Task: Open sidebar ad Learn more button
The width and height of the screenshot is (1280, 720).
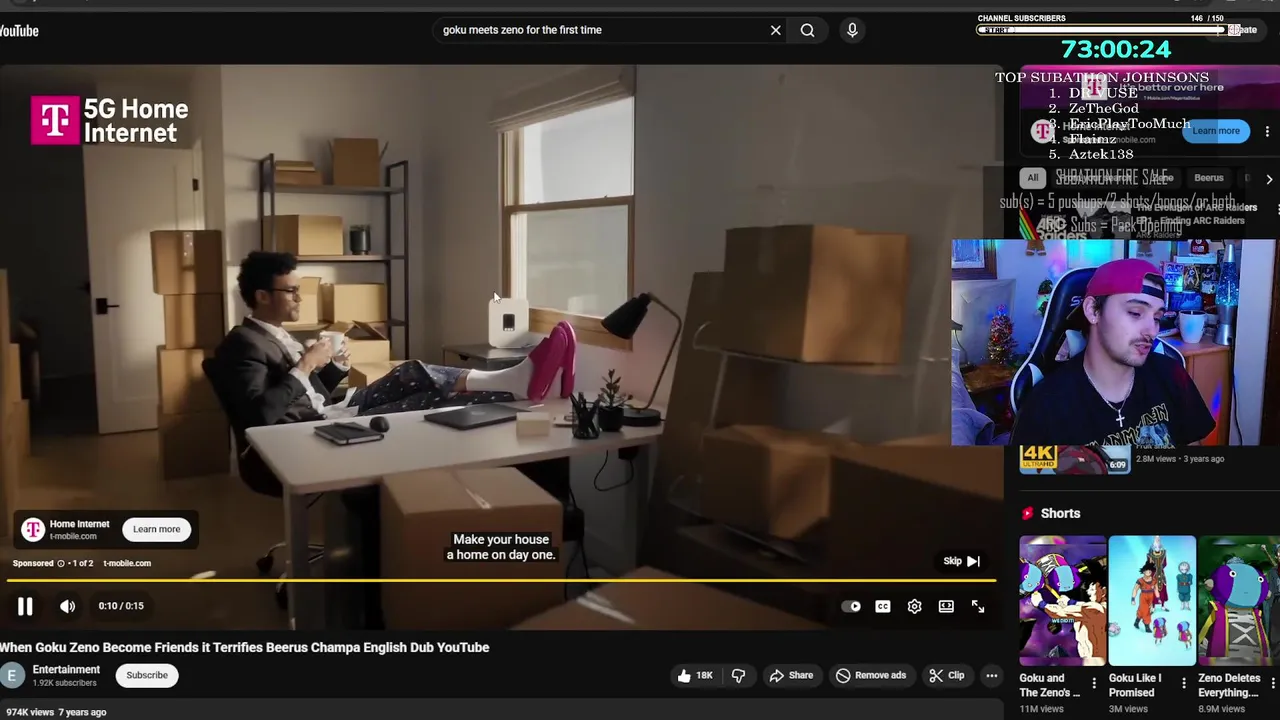Action: (1216, 131)
